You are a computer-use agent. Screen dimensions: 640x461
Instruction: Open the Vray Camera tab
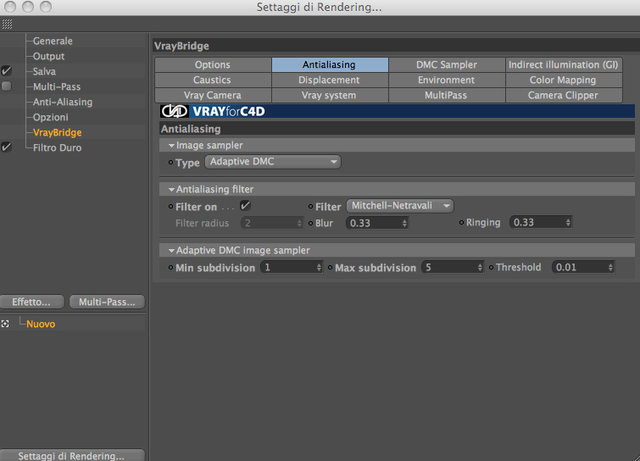click(x=213, y=95)
